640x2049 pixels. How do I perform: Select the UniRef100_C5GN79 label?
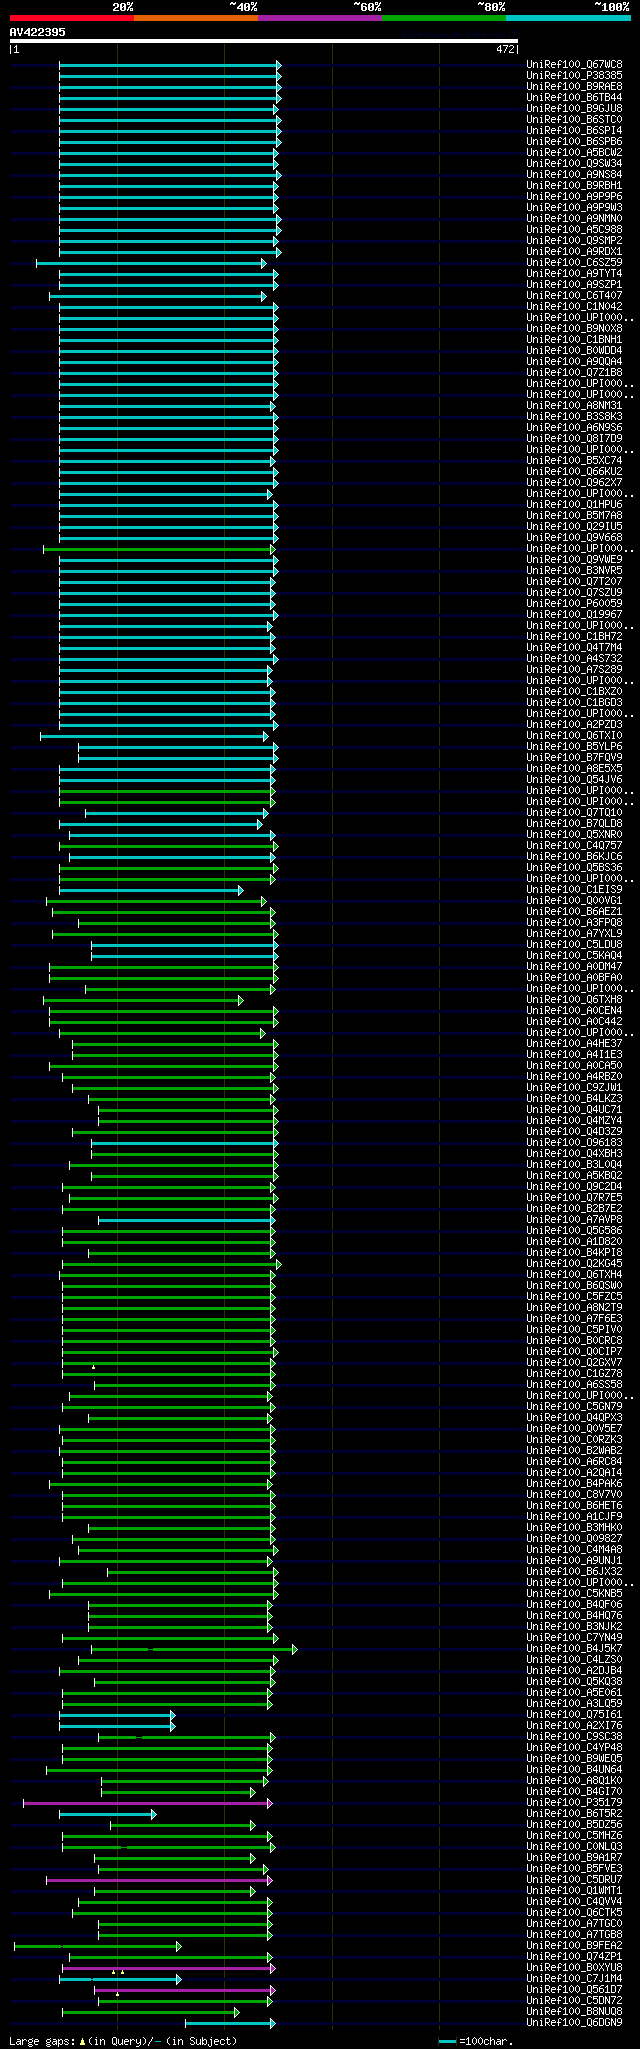point(574,1407)
